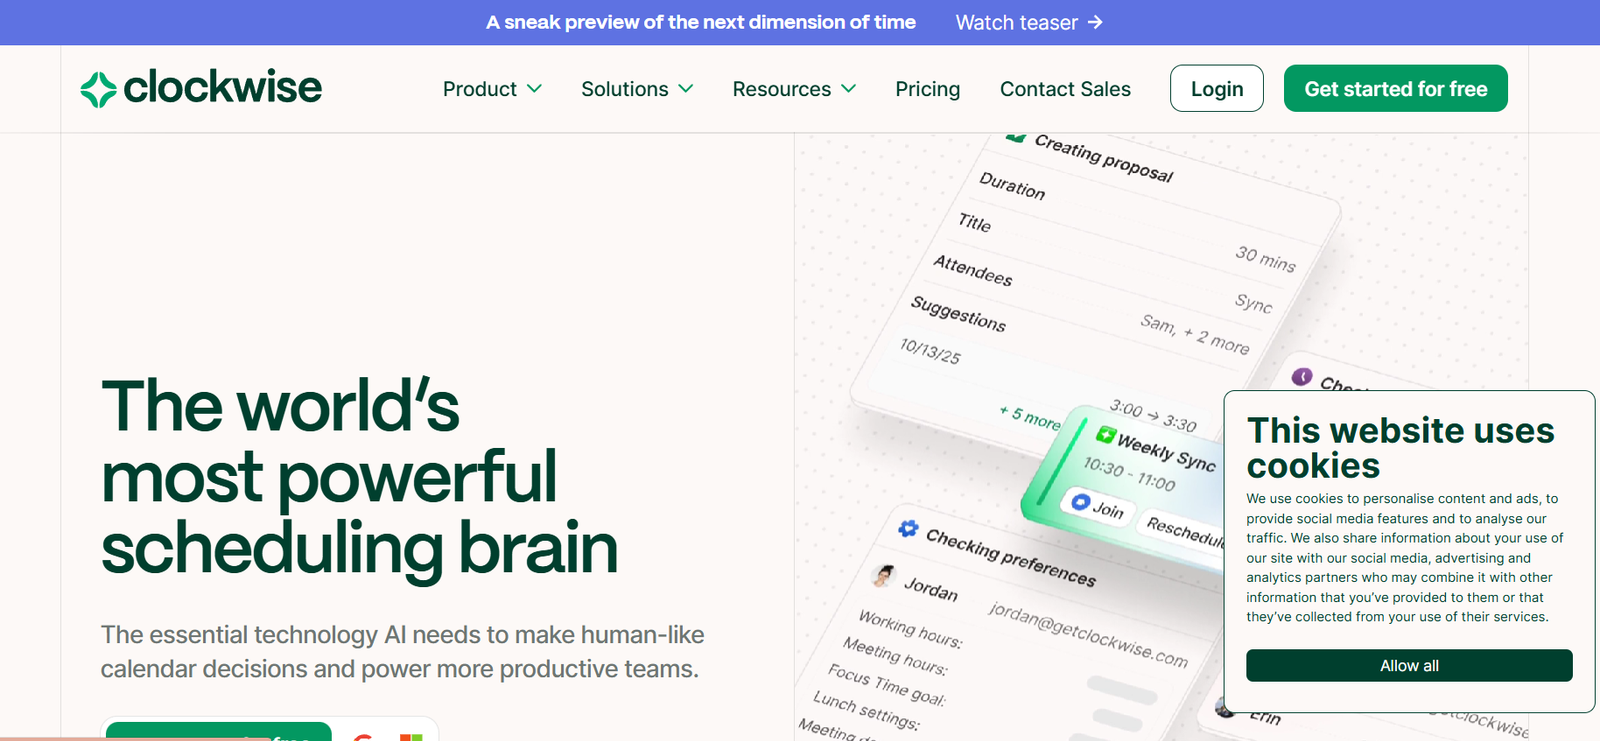The image size is (1600, 741).
Task: Expand the Product dropdown menu
Action: tap(492, 89)
